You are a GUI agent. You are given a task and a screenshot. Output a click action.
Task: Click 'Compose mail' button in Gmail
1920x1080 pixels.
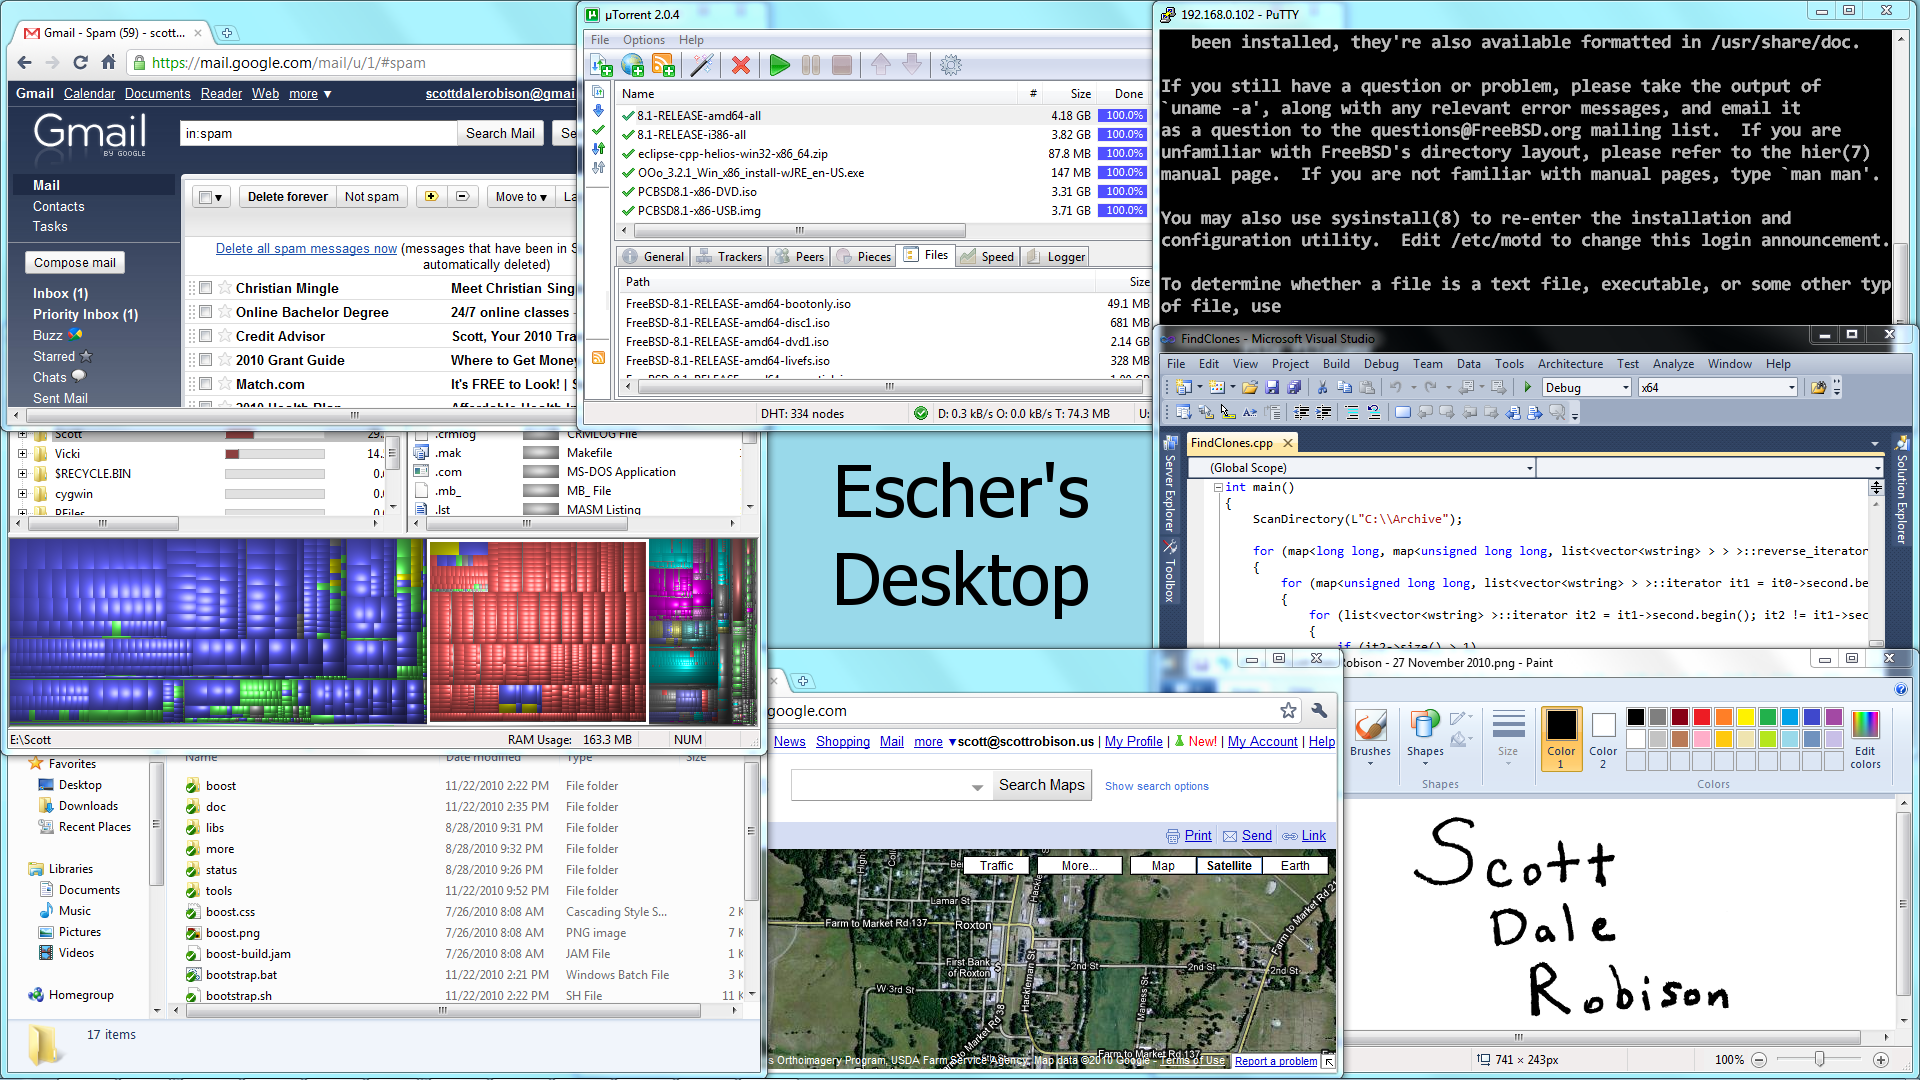pos(75,263)
